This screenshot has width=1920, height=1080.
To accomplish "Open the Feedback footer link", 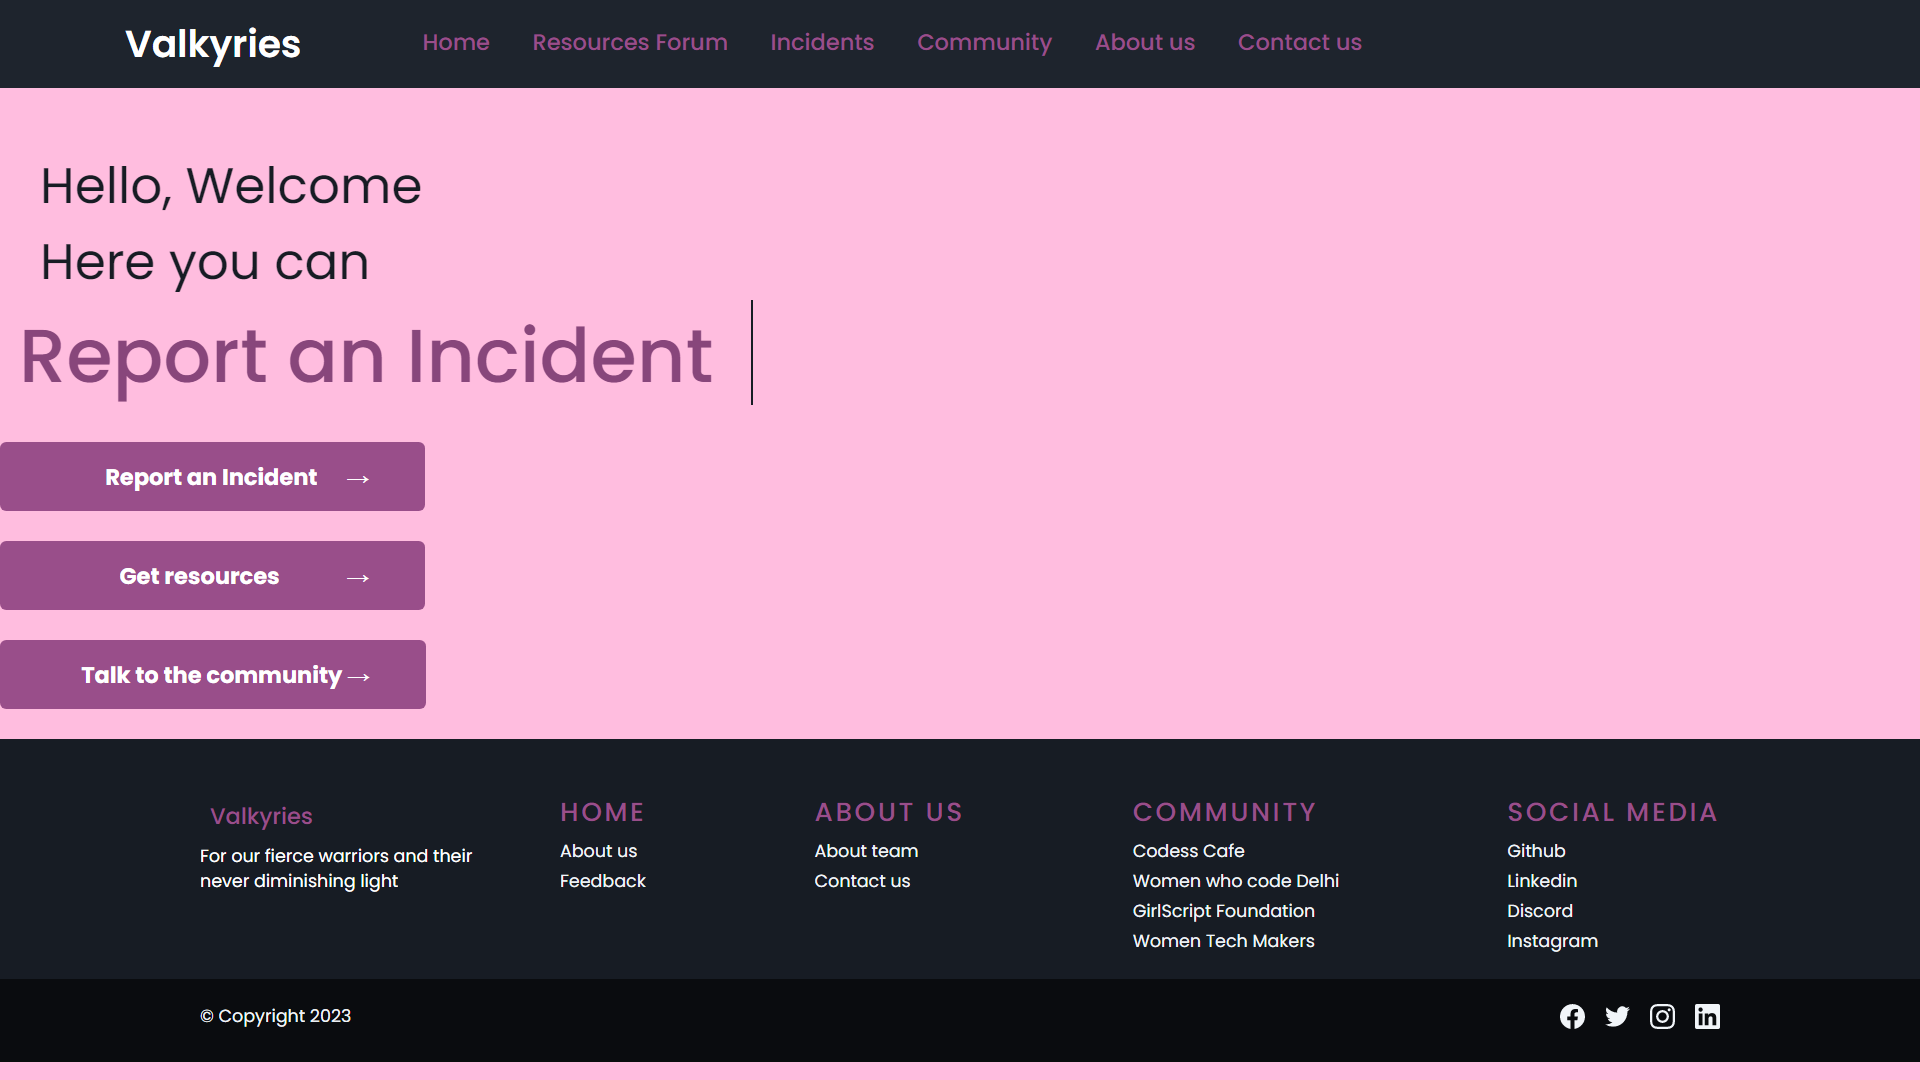I will click(602, 881).
